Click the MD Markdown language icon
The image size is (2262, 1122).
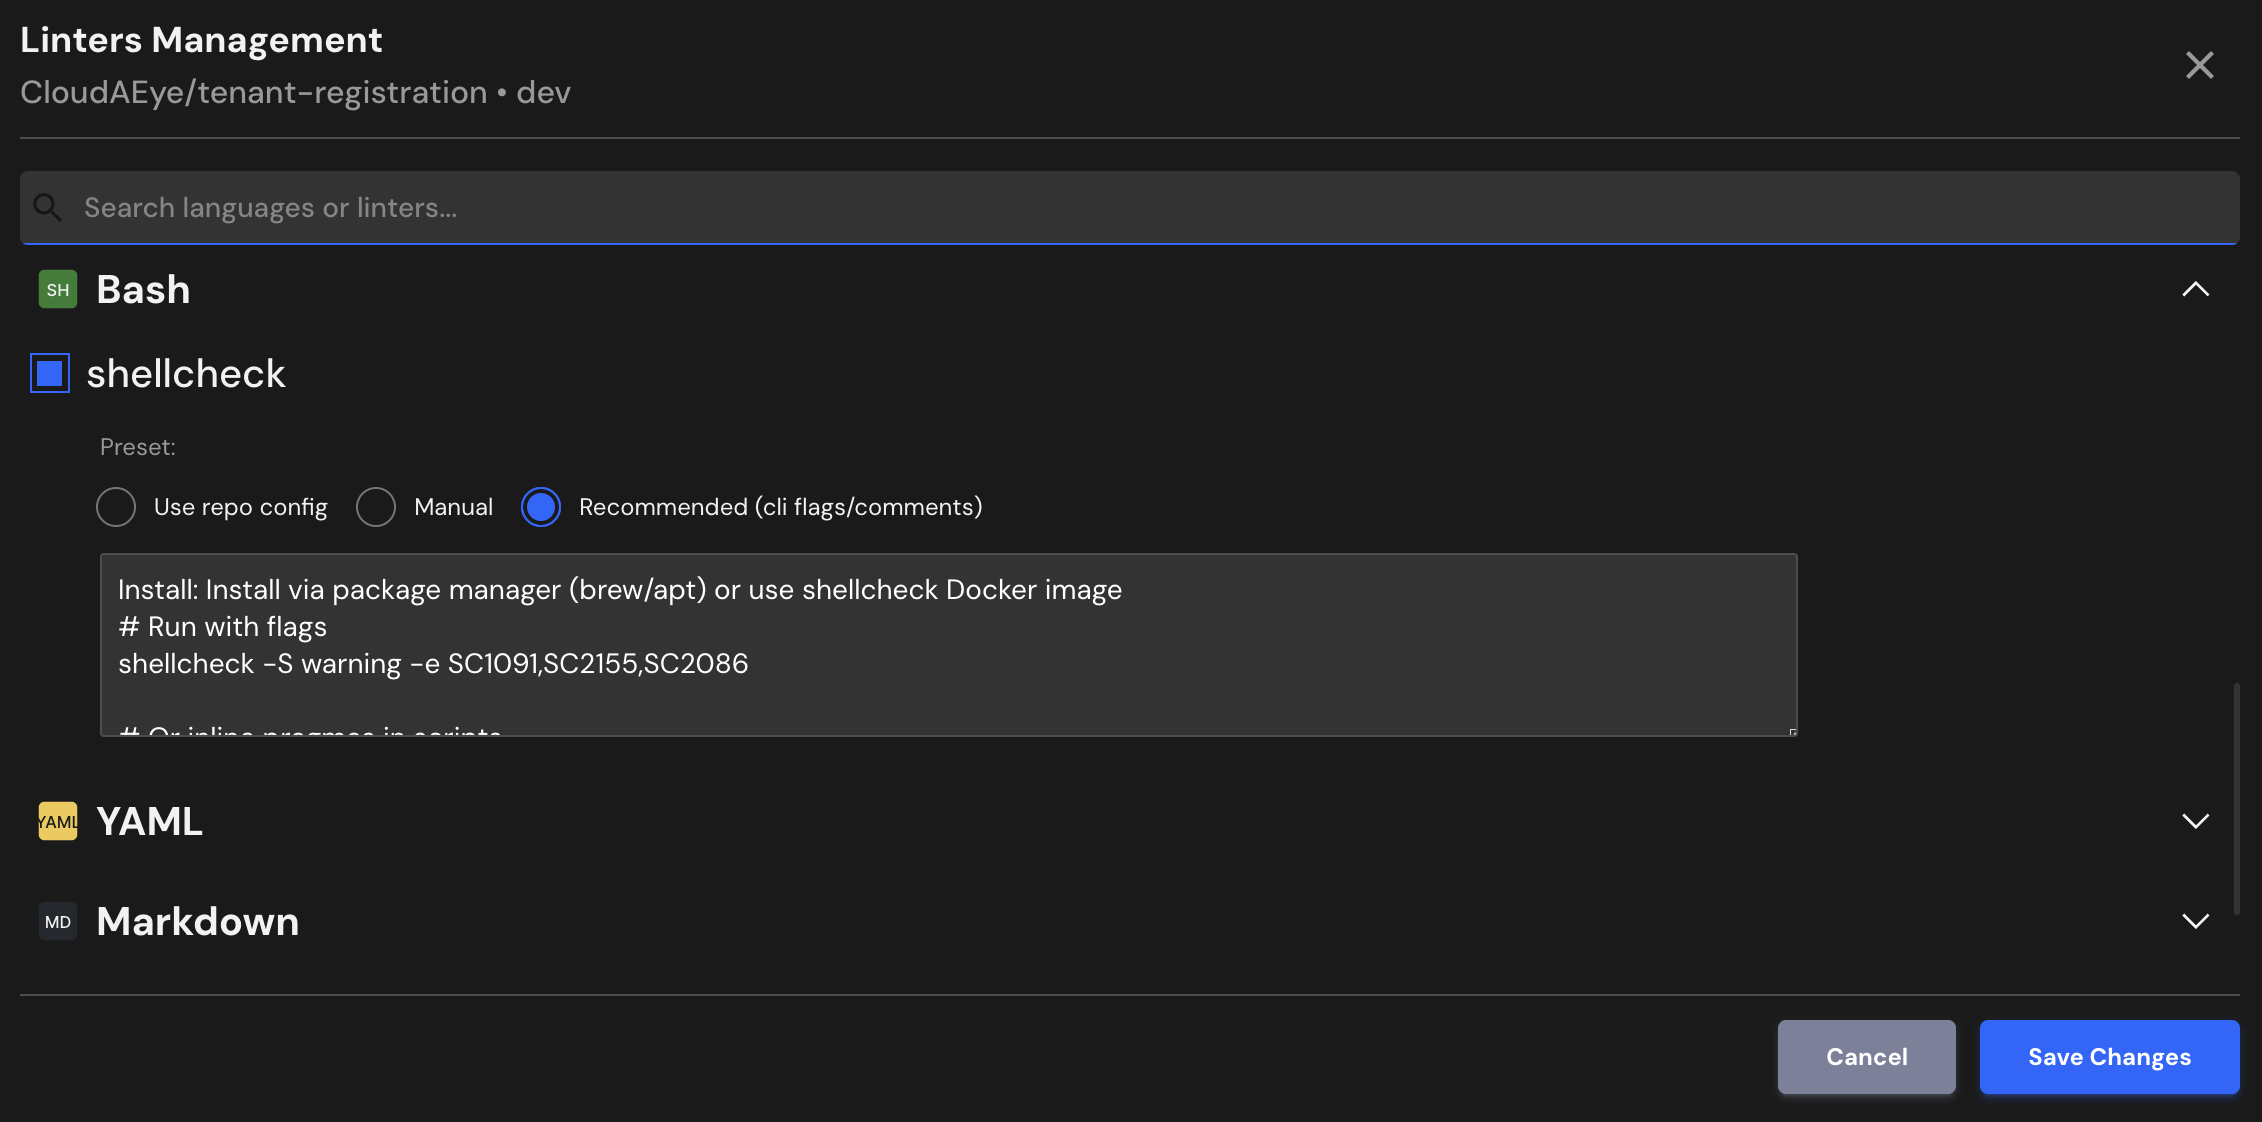tap(57, 921)
